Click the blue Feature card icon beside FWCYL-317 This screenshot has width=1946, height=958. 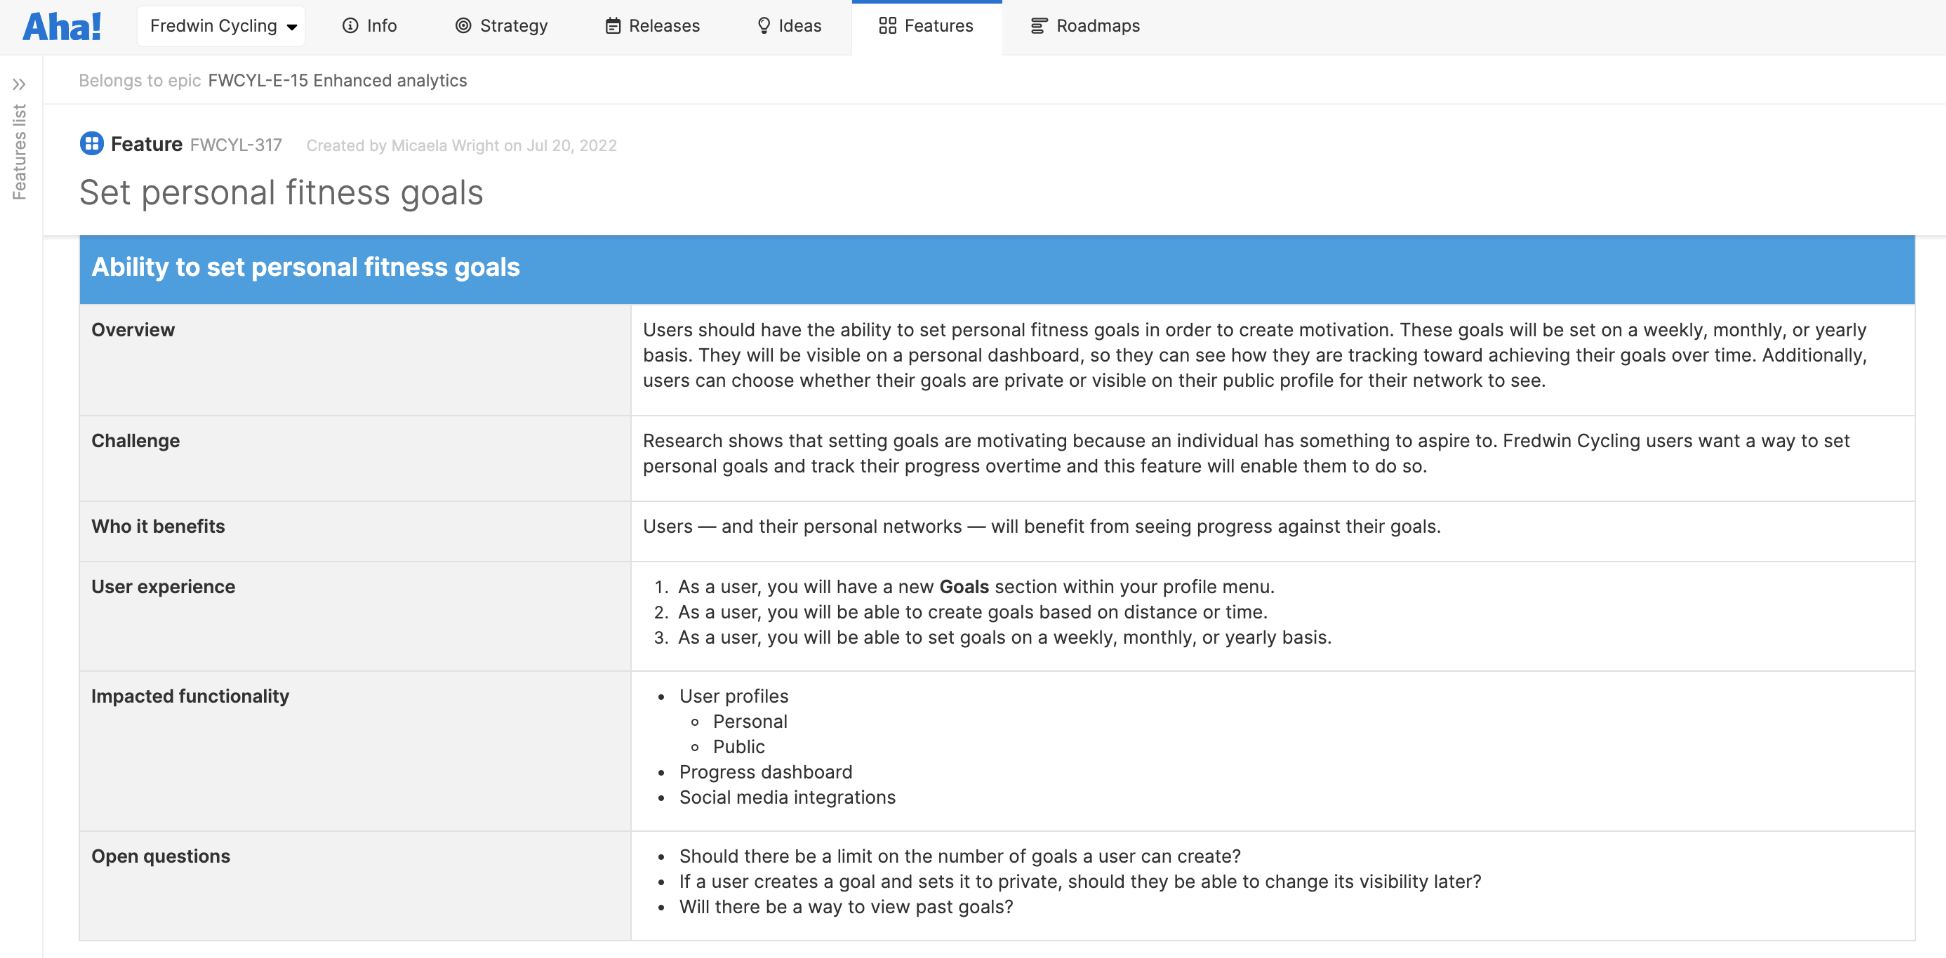[x=91, y=143]
